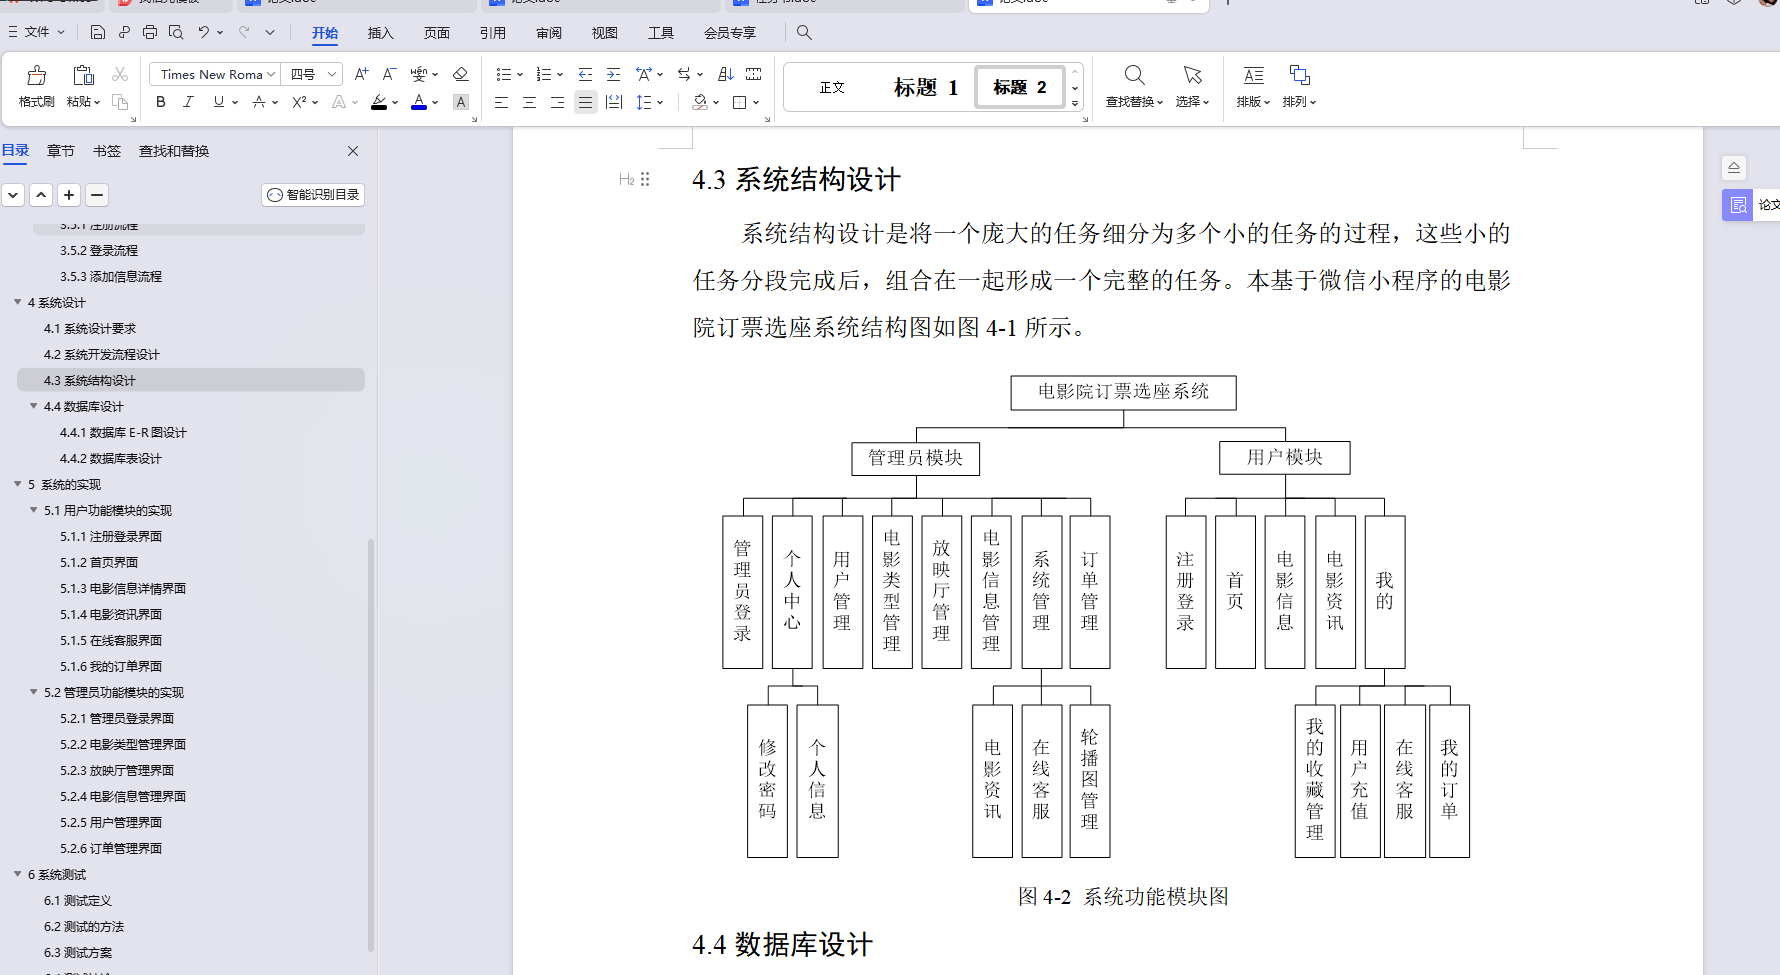Apply the 标题 1 heading style
This screenshot has height=975, width=1780.
926,87
